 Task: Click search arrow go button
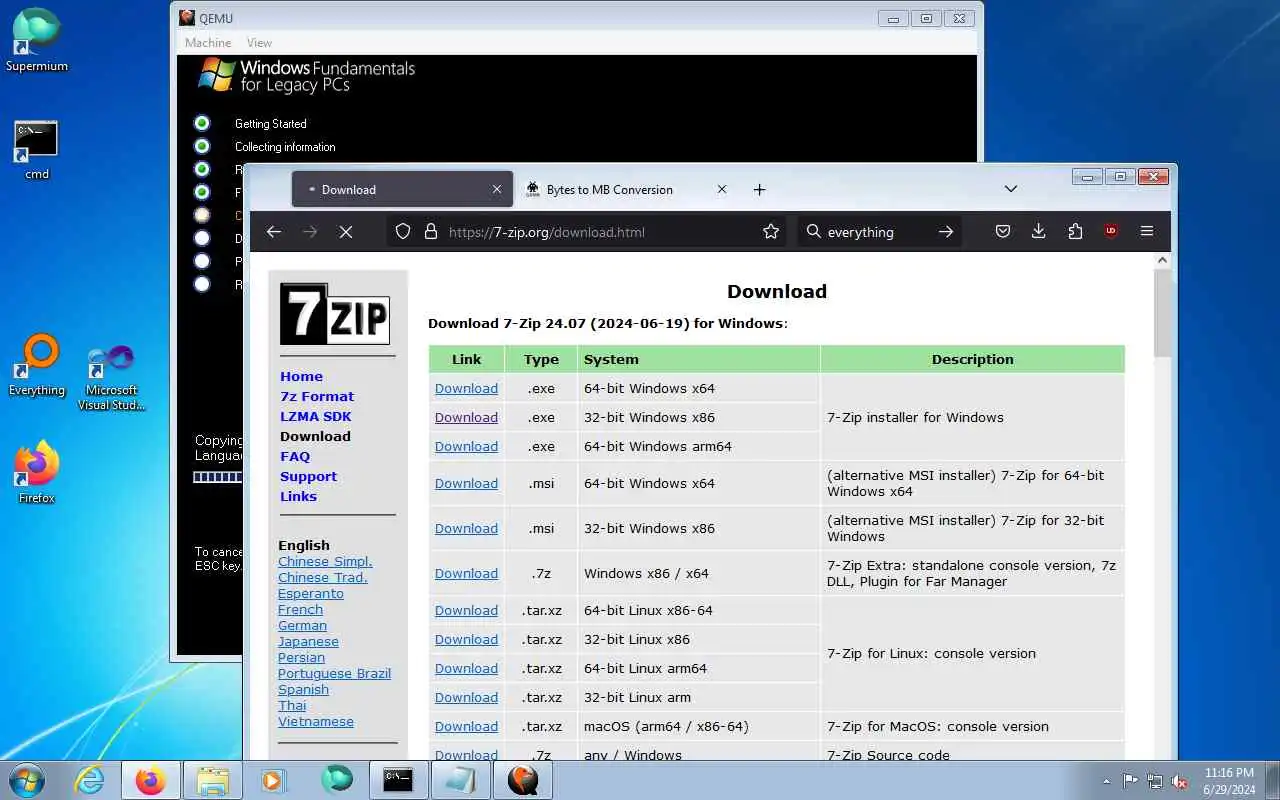click(946, 231)
